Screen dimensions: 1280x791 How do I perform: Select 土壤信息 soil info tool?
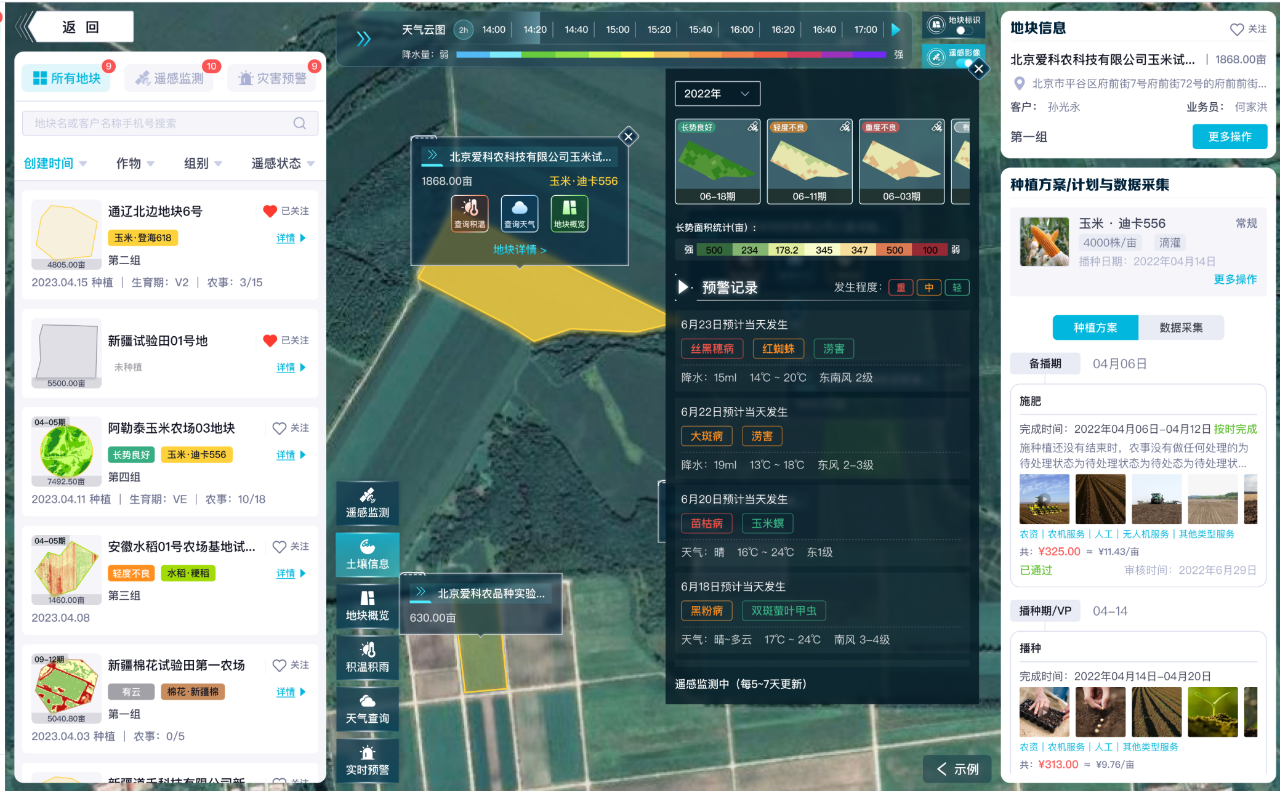coord(367,554)
